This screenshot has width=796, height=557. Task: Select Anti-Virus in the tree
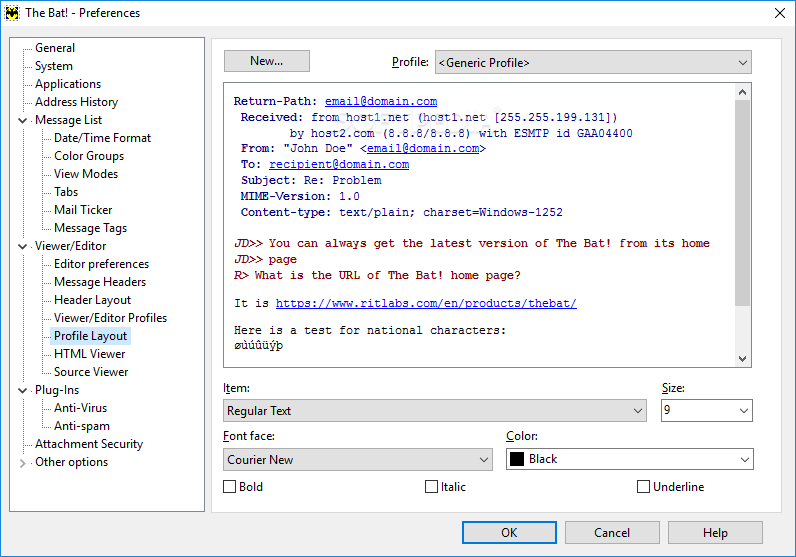[81, 408]
